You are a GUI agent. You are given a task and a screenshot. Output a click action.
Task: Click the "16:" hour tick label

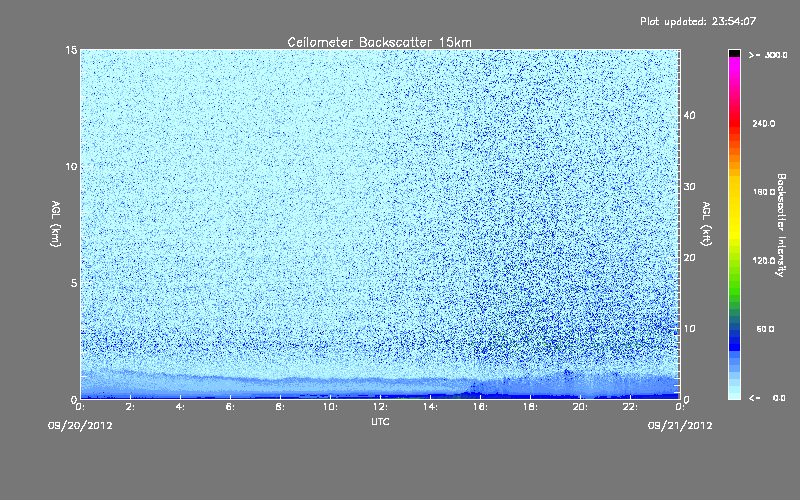pyautogui.click(x=480, y=407)
